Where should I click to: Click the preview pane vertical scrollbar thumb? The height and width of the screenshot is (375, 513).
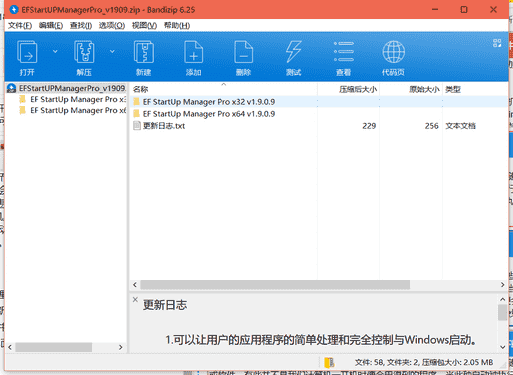(x=503, y=312)
